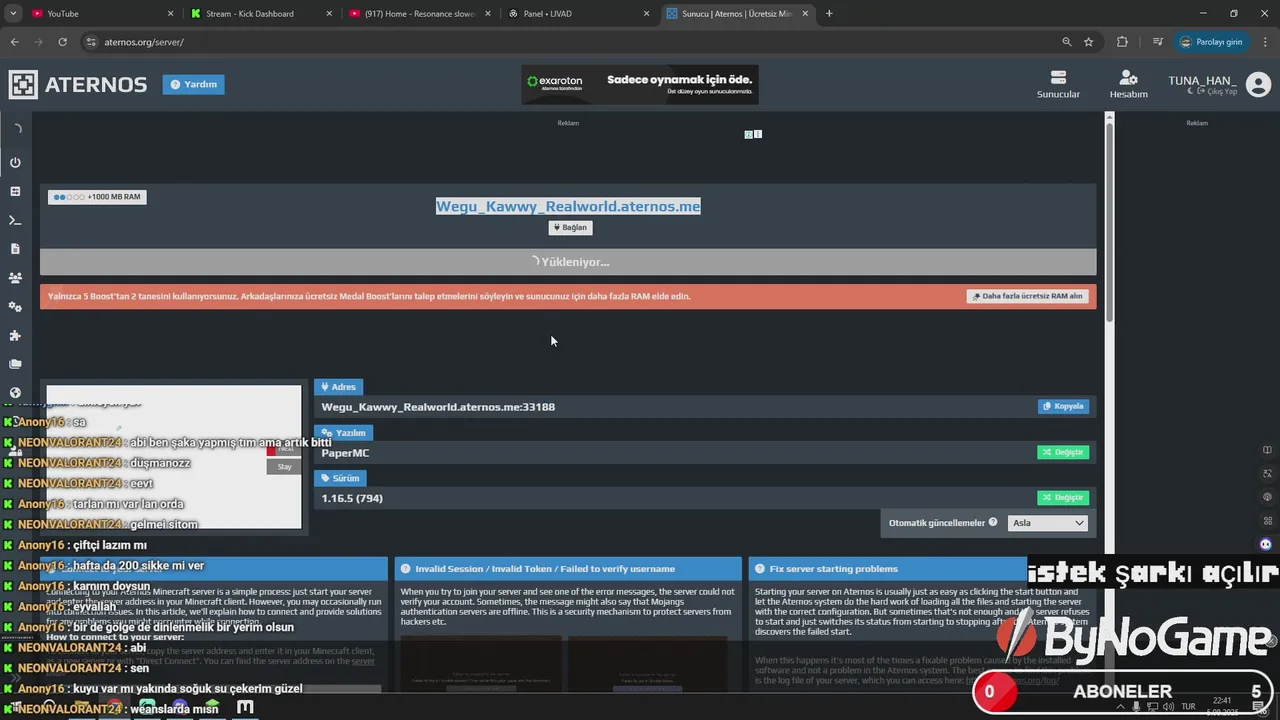Click the Adres label tag

point(338,387)
